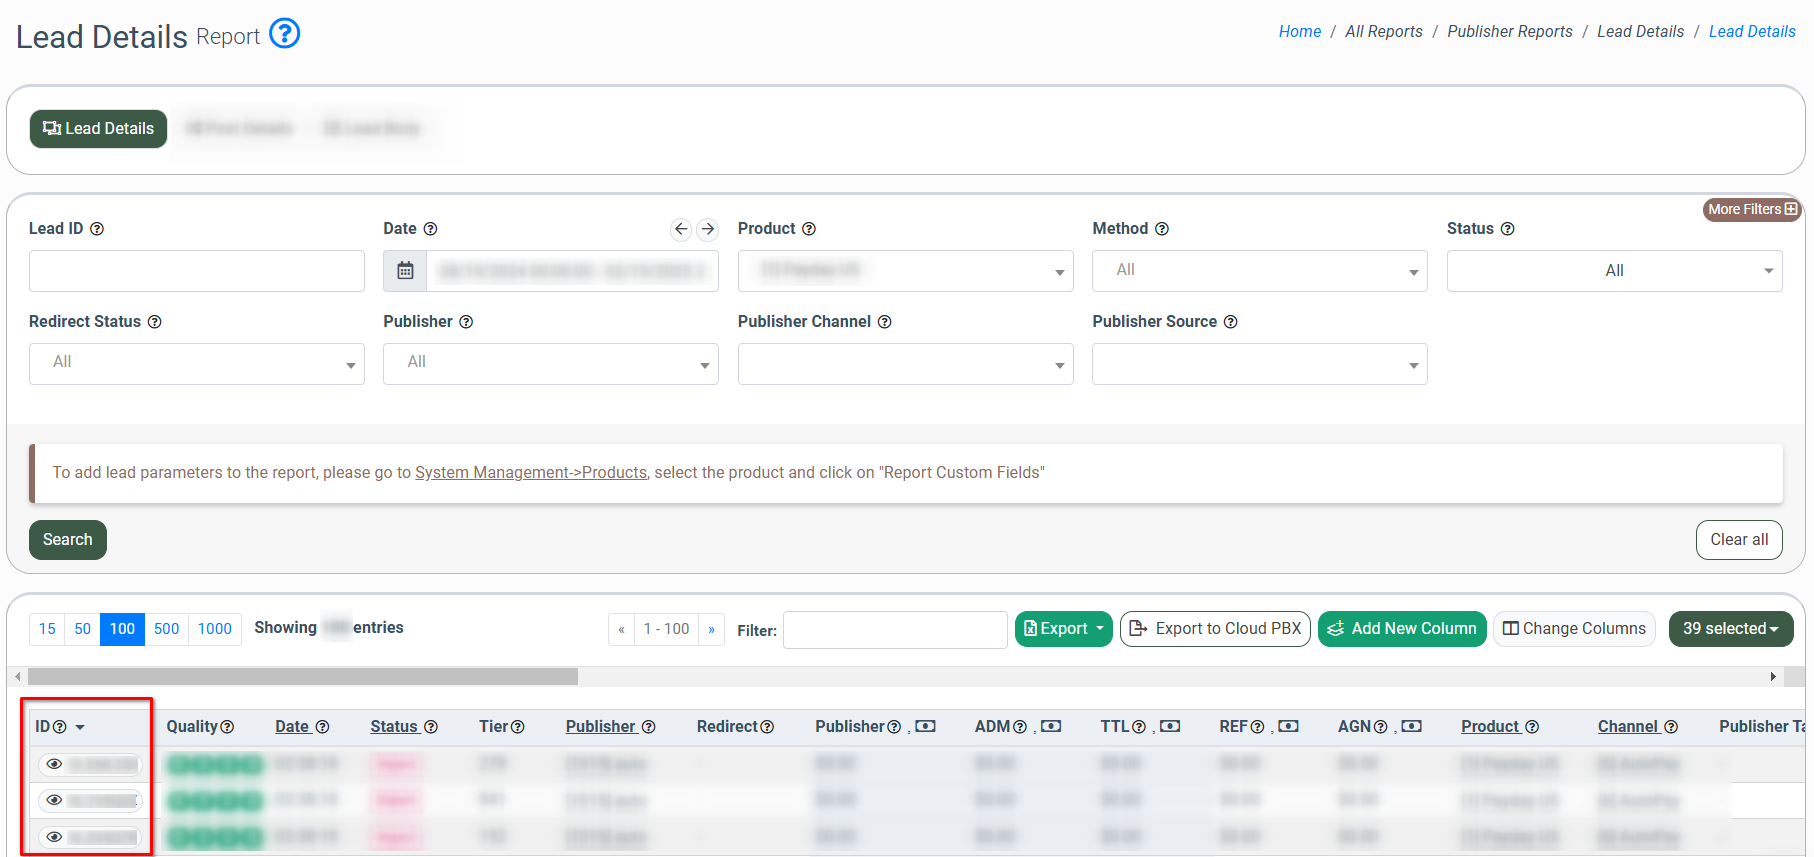Click the help icon next to Lead ID
The height and width of the screenshot is (857, 1814).
(97, 229)
